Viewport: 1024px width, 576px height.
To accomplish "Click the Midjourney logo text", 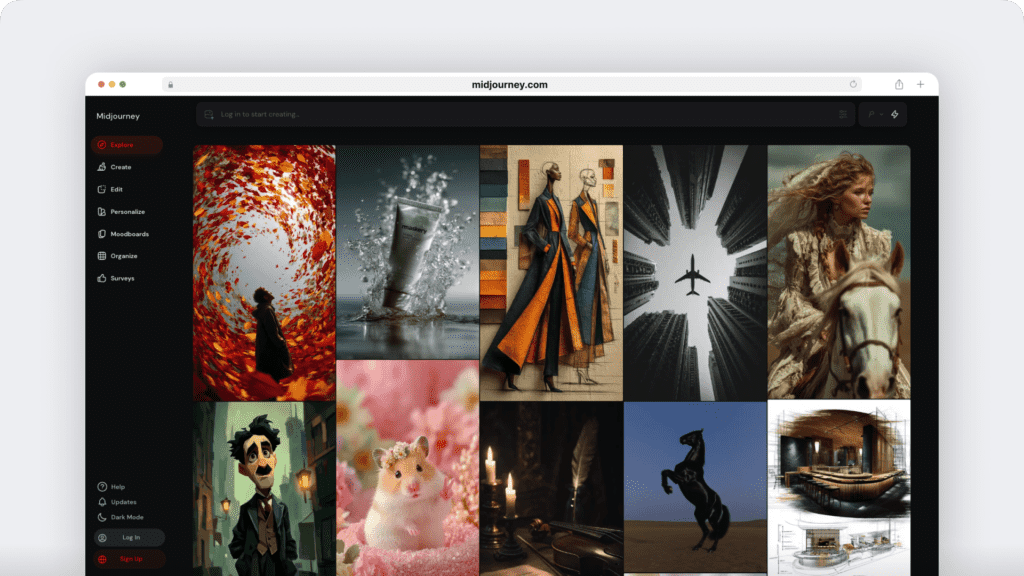I will [x=118, y=116].
